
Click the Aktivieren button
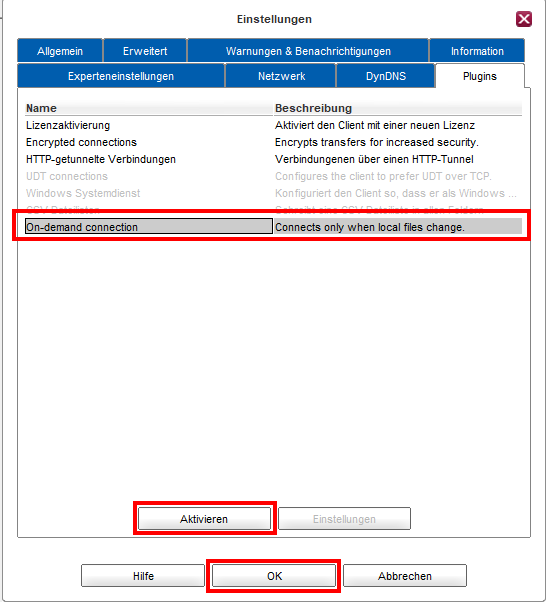click(204, 519)
